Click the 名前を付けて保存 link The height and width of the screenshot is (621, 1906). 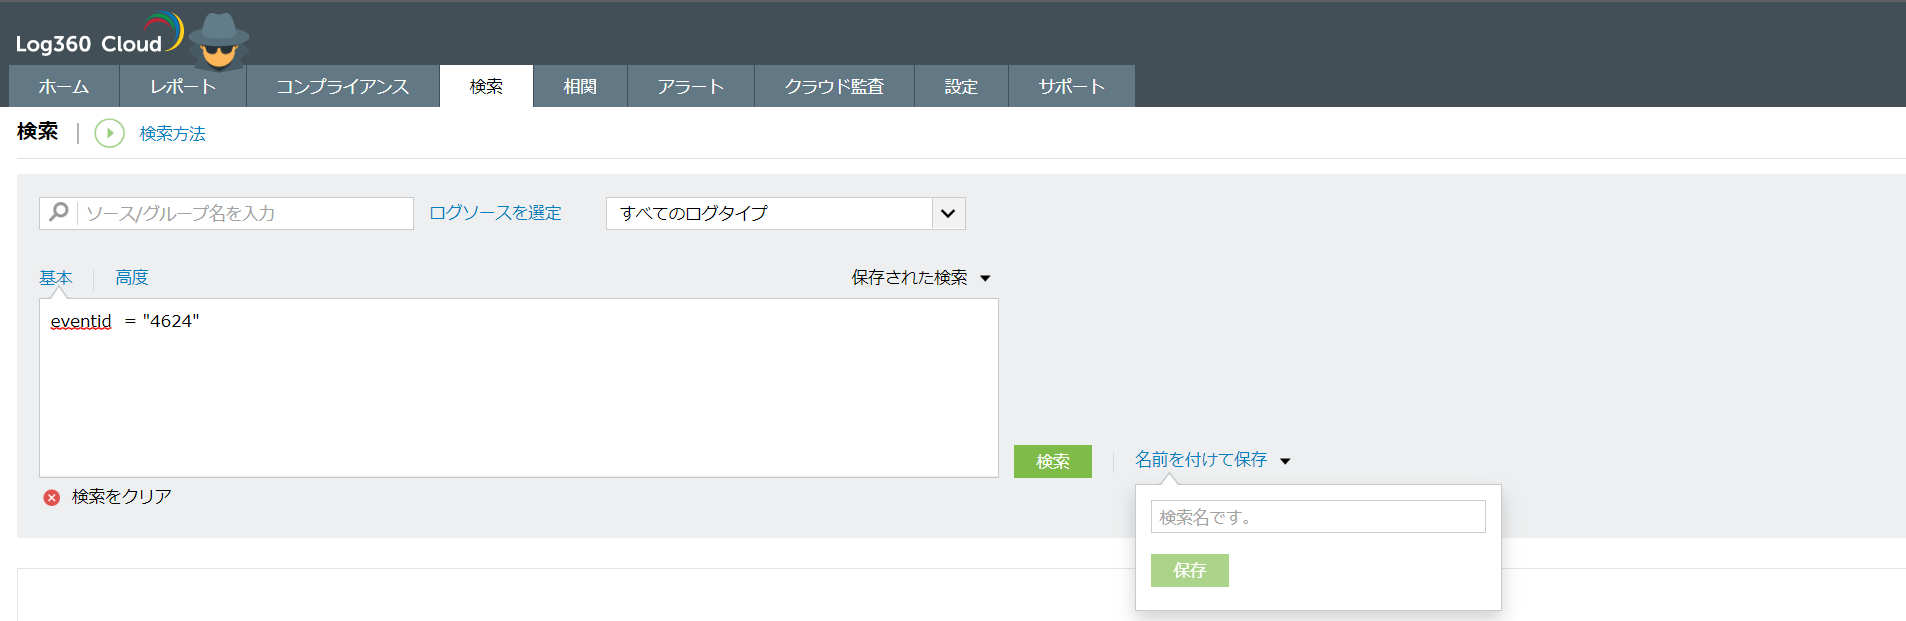click(x=1201, y=460)
